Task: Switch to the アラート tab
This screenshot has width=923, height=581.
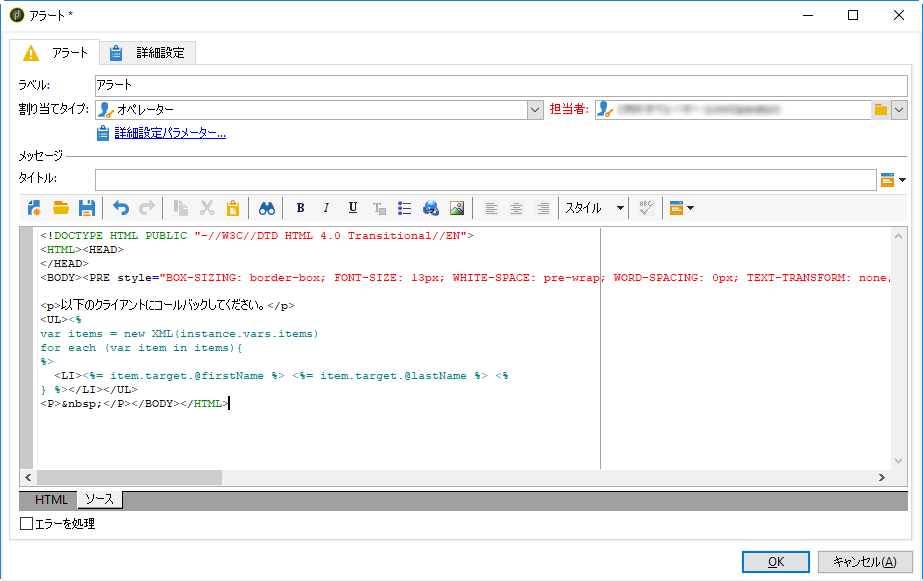Action: pos(55,53)
